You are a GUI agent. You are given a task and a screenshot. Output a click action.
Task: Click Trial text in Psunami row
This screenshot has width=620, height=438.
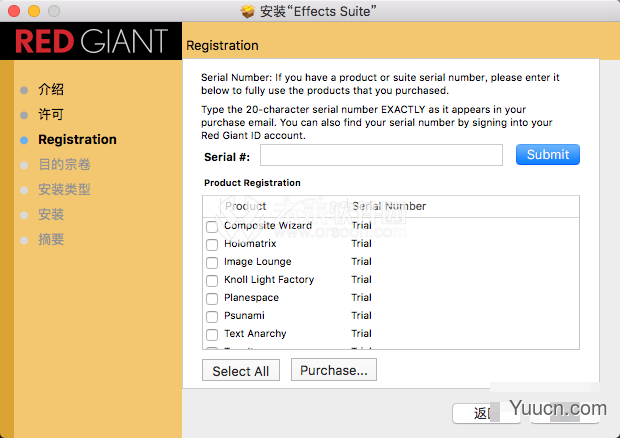[x=361, y=315]
